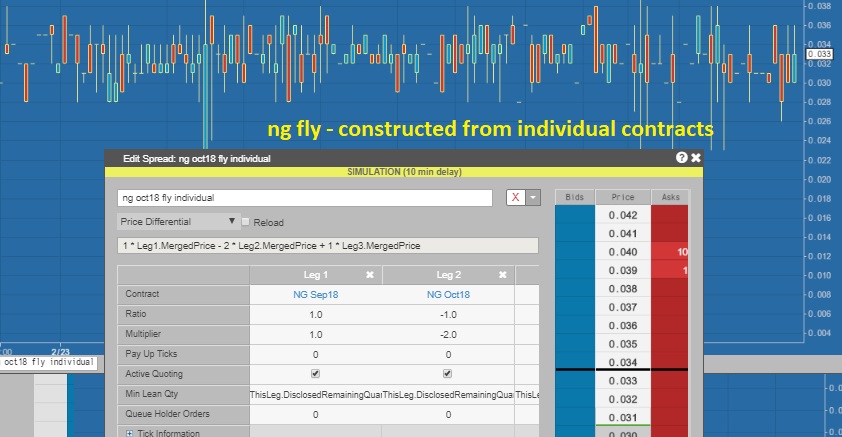This screenshot has height=437, width=842.
Task: Toggle Active Quoting for Leg 1
Action: pyautogui.click(x=315, y=373)
